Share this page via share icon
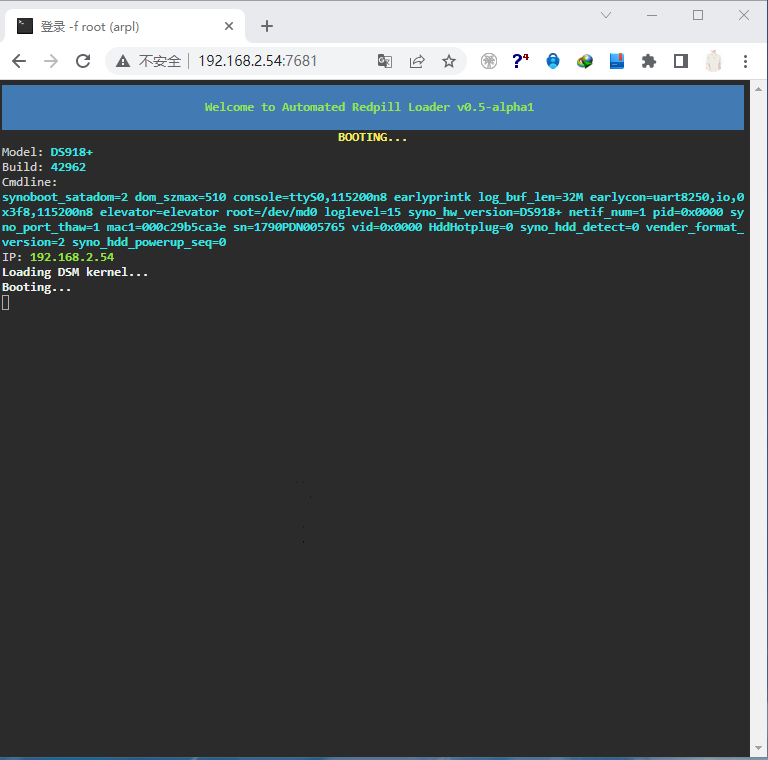768x760 pixels. pyautogui.click(x=417, y=61)
